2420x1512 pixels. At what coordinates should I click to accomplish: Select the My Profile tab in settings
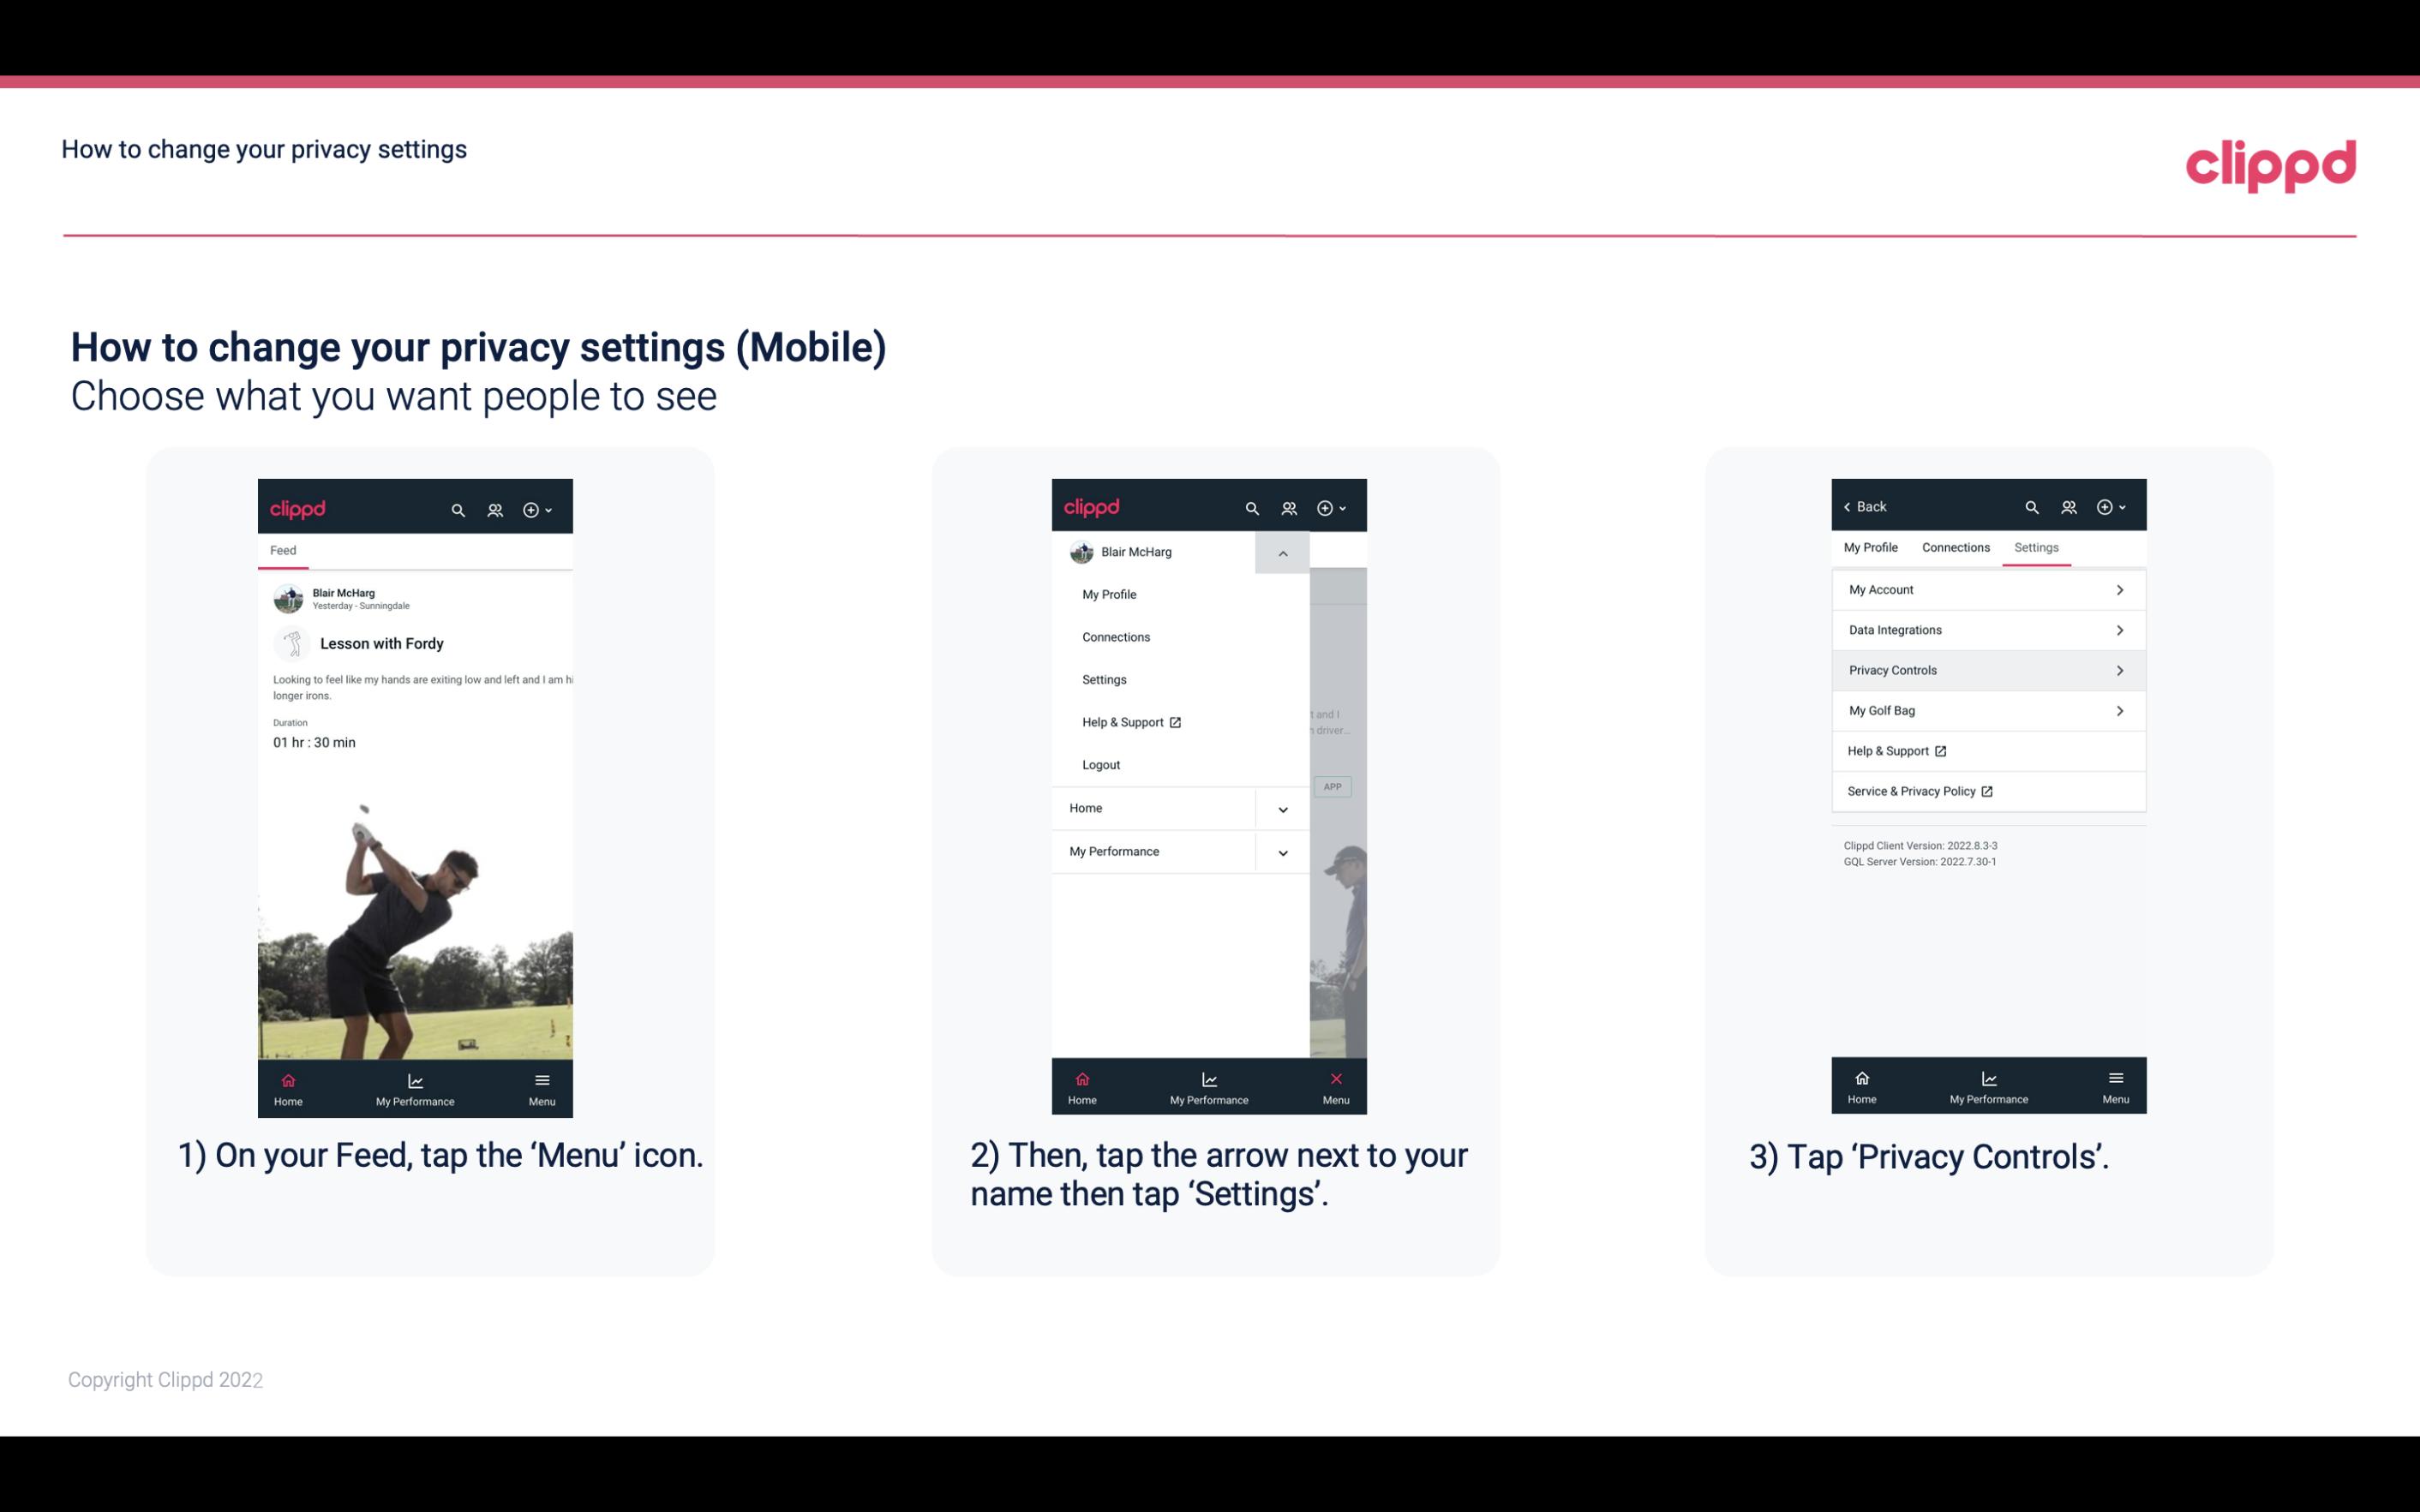(x=1872, y=547)
